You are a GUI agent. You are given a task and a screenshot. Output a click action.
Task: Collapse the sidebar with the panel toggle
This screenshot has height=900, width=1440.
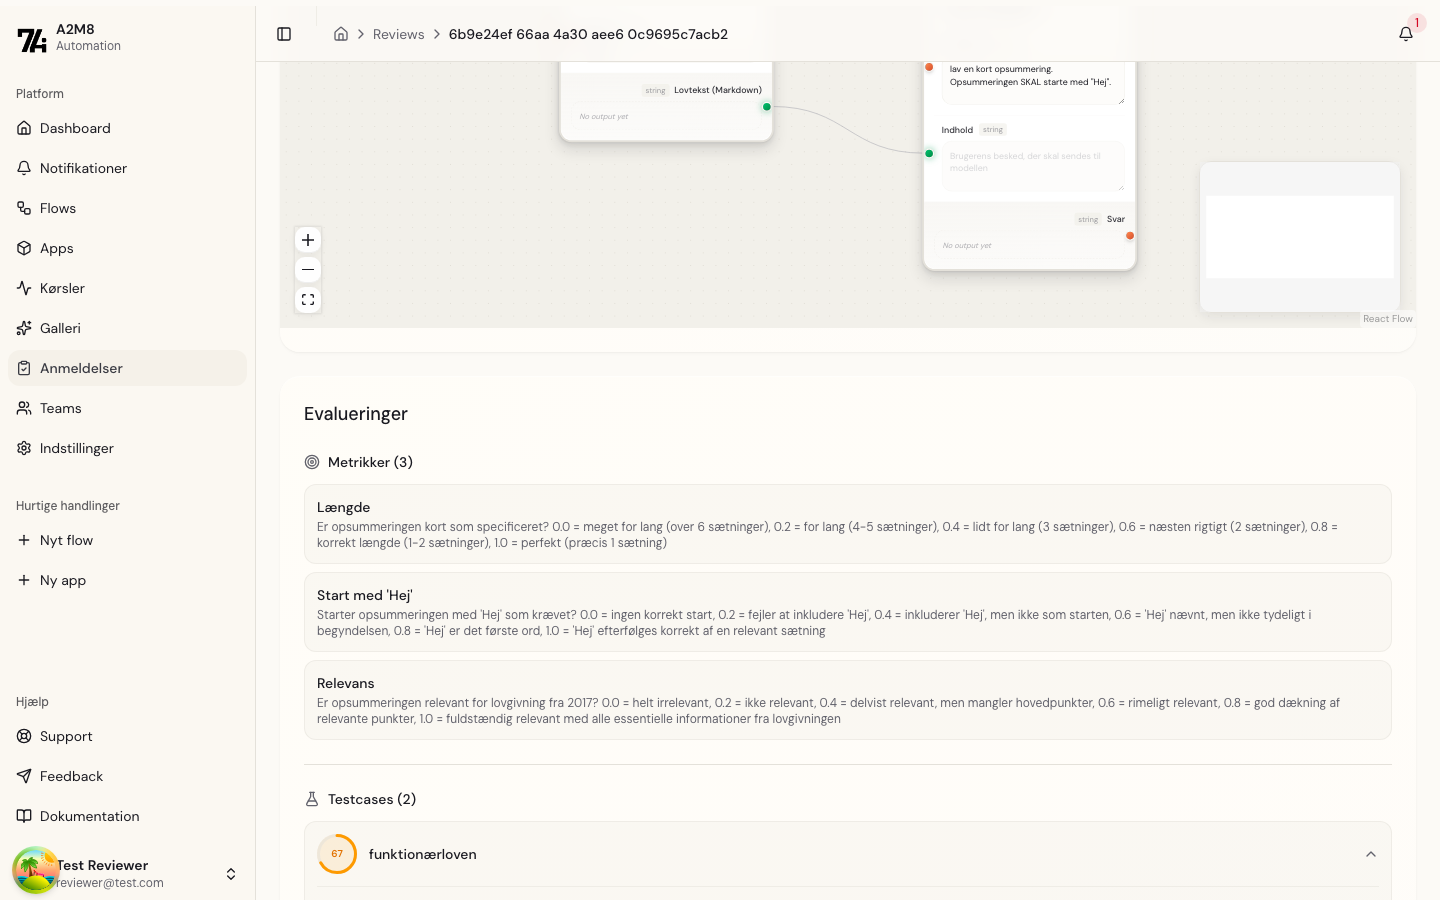point(284,33)
